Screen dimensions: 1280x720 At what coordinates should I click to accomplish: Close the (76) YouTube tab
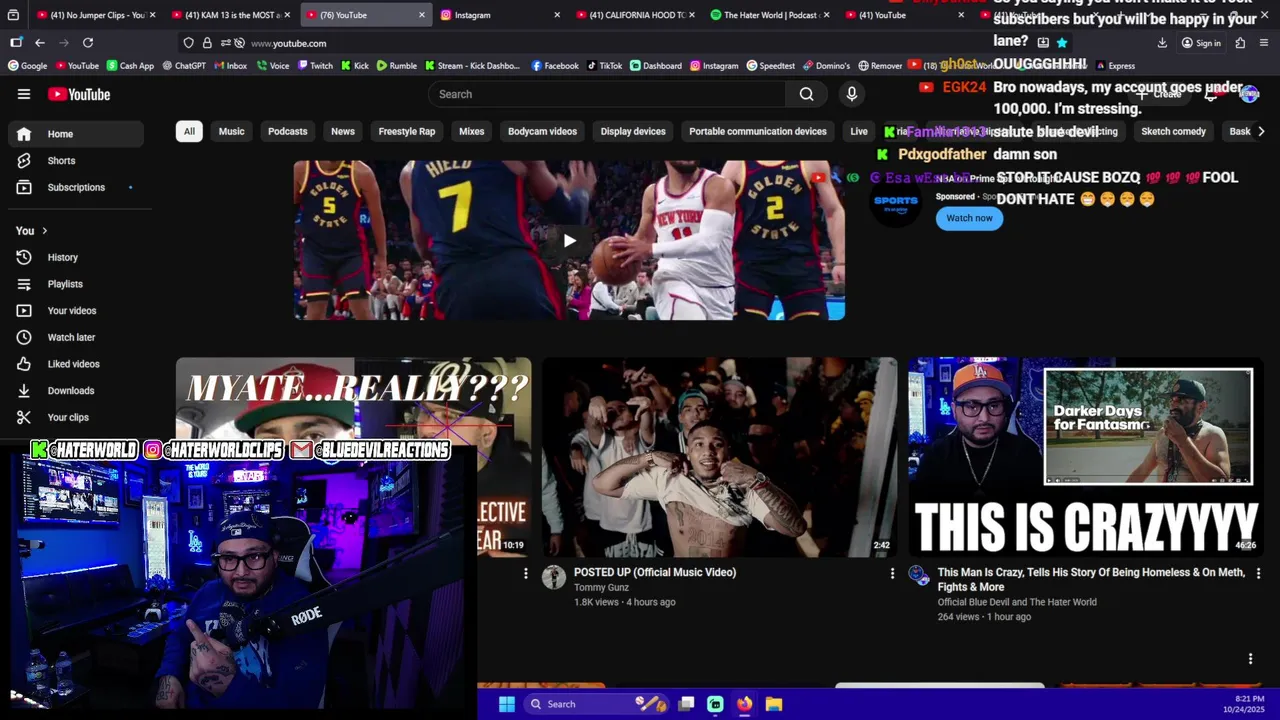click(x=421, y=15)
